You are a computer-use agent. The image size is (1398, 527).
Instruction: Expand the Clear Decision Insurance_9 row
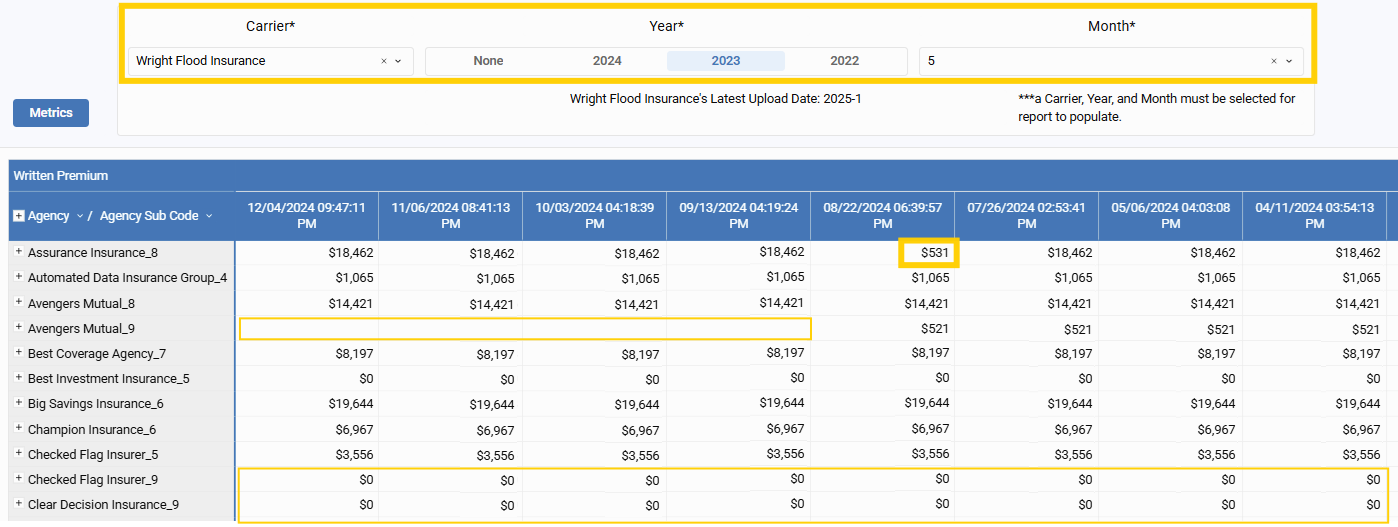(18, 504)
